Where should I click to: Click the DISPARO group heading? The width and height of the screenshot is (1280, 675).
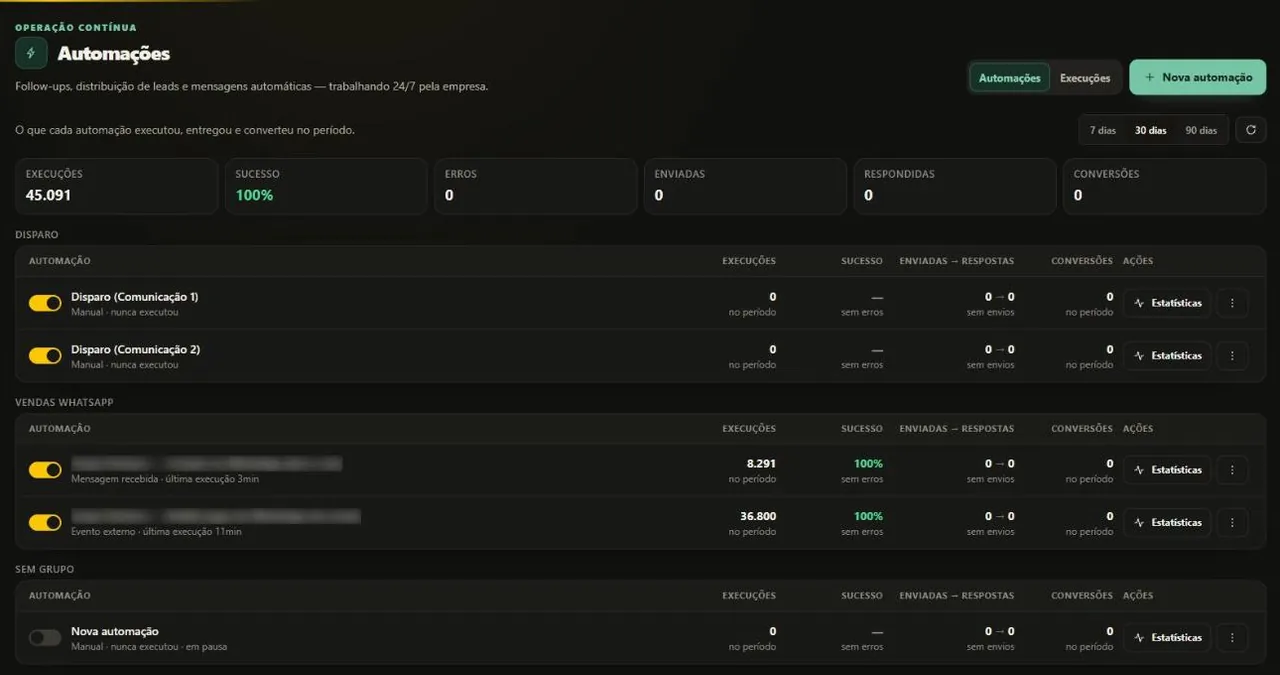tap(37, 235)
